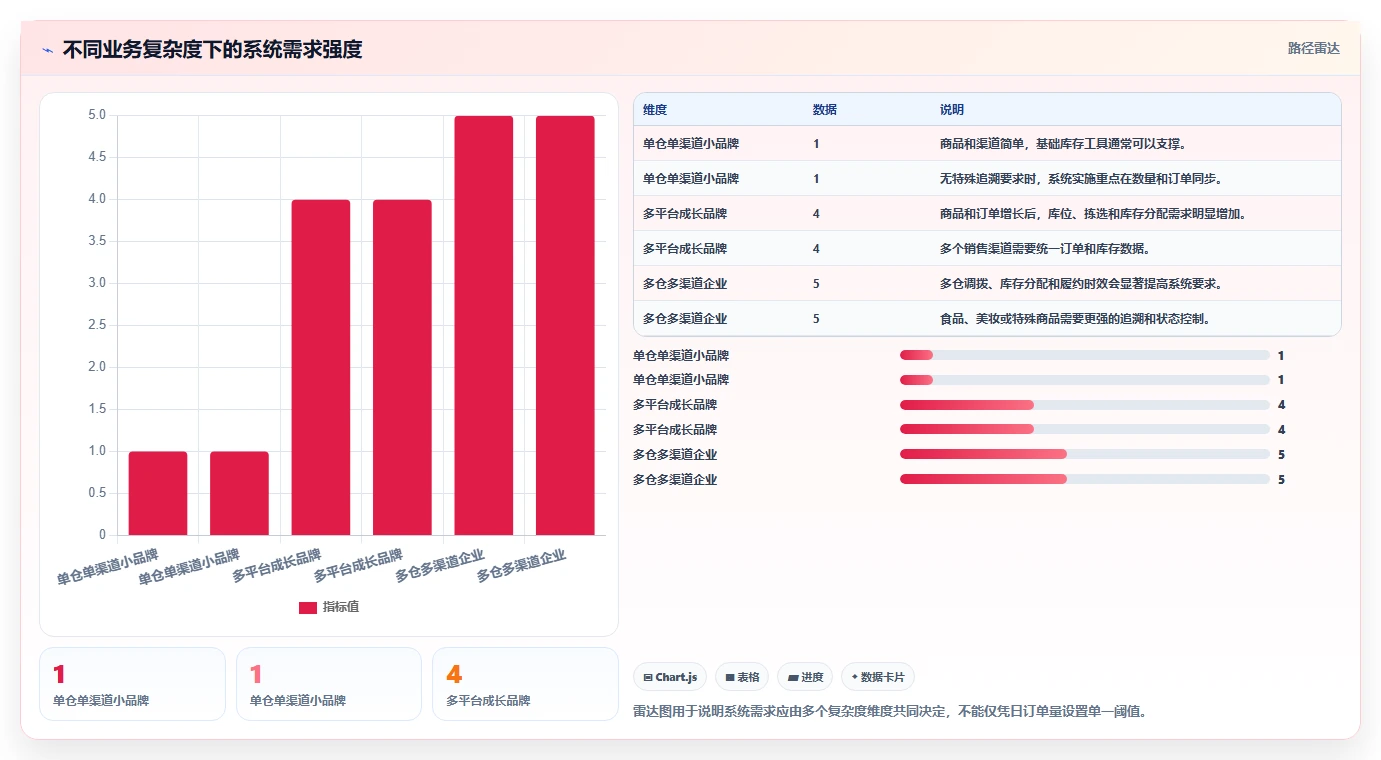Click the 2.5 y-axis label

(97, 325)
